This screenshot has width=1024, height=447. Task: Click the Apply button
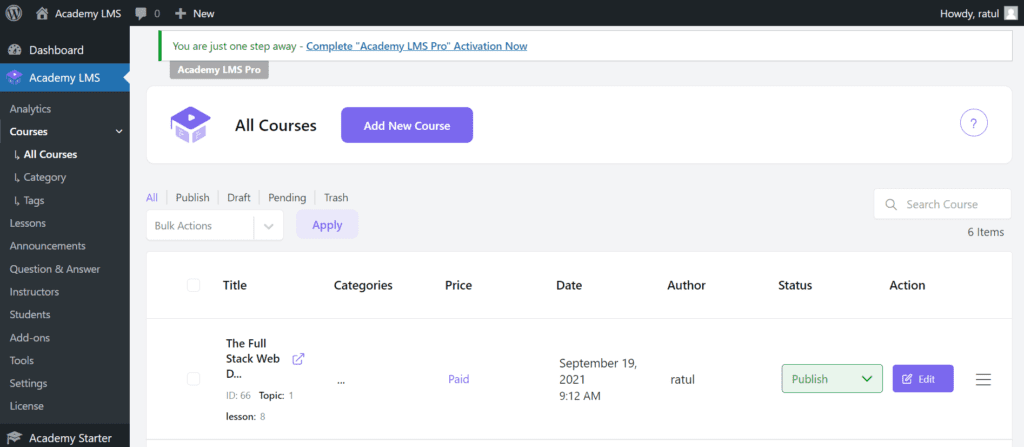click(327, 225)
